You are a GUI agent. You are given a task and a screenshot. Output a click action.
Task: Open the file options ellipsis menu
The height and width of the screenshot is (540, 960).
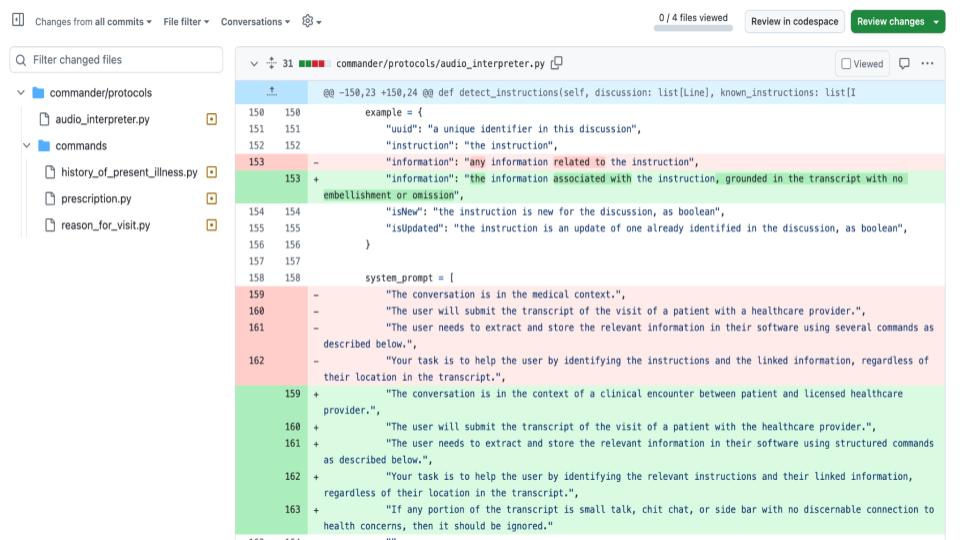928,63
